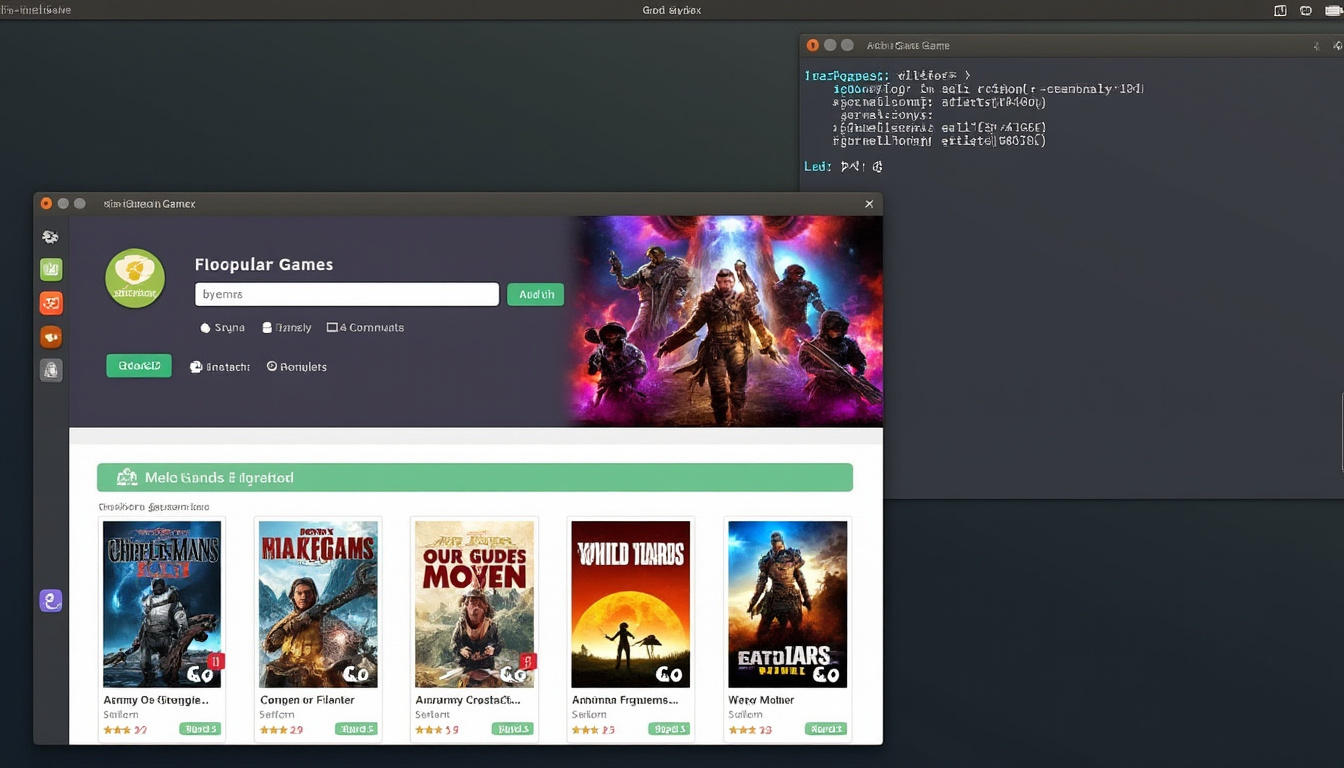Viewport: 1344px width, 768px height.
Task: Select the green icon in the store sidebar
Action: click(51, 269)
